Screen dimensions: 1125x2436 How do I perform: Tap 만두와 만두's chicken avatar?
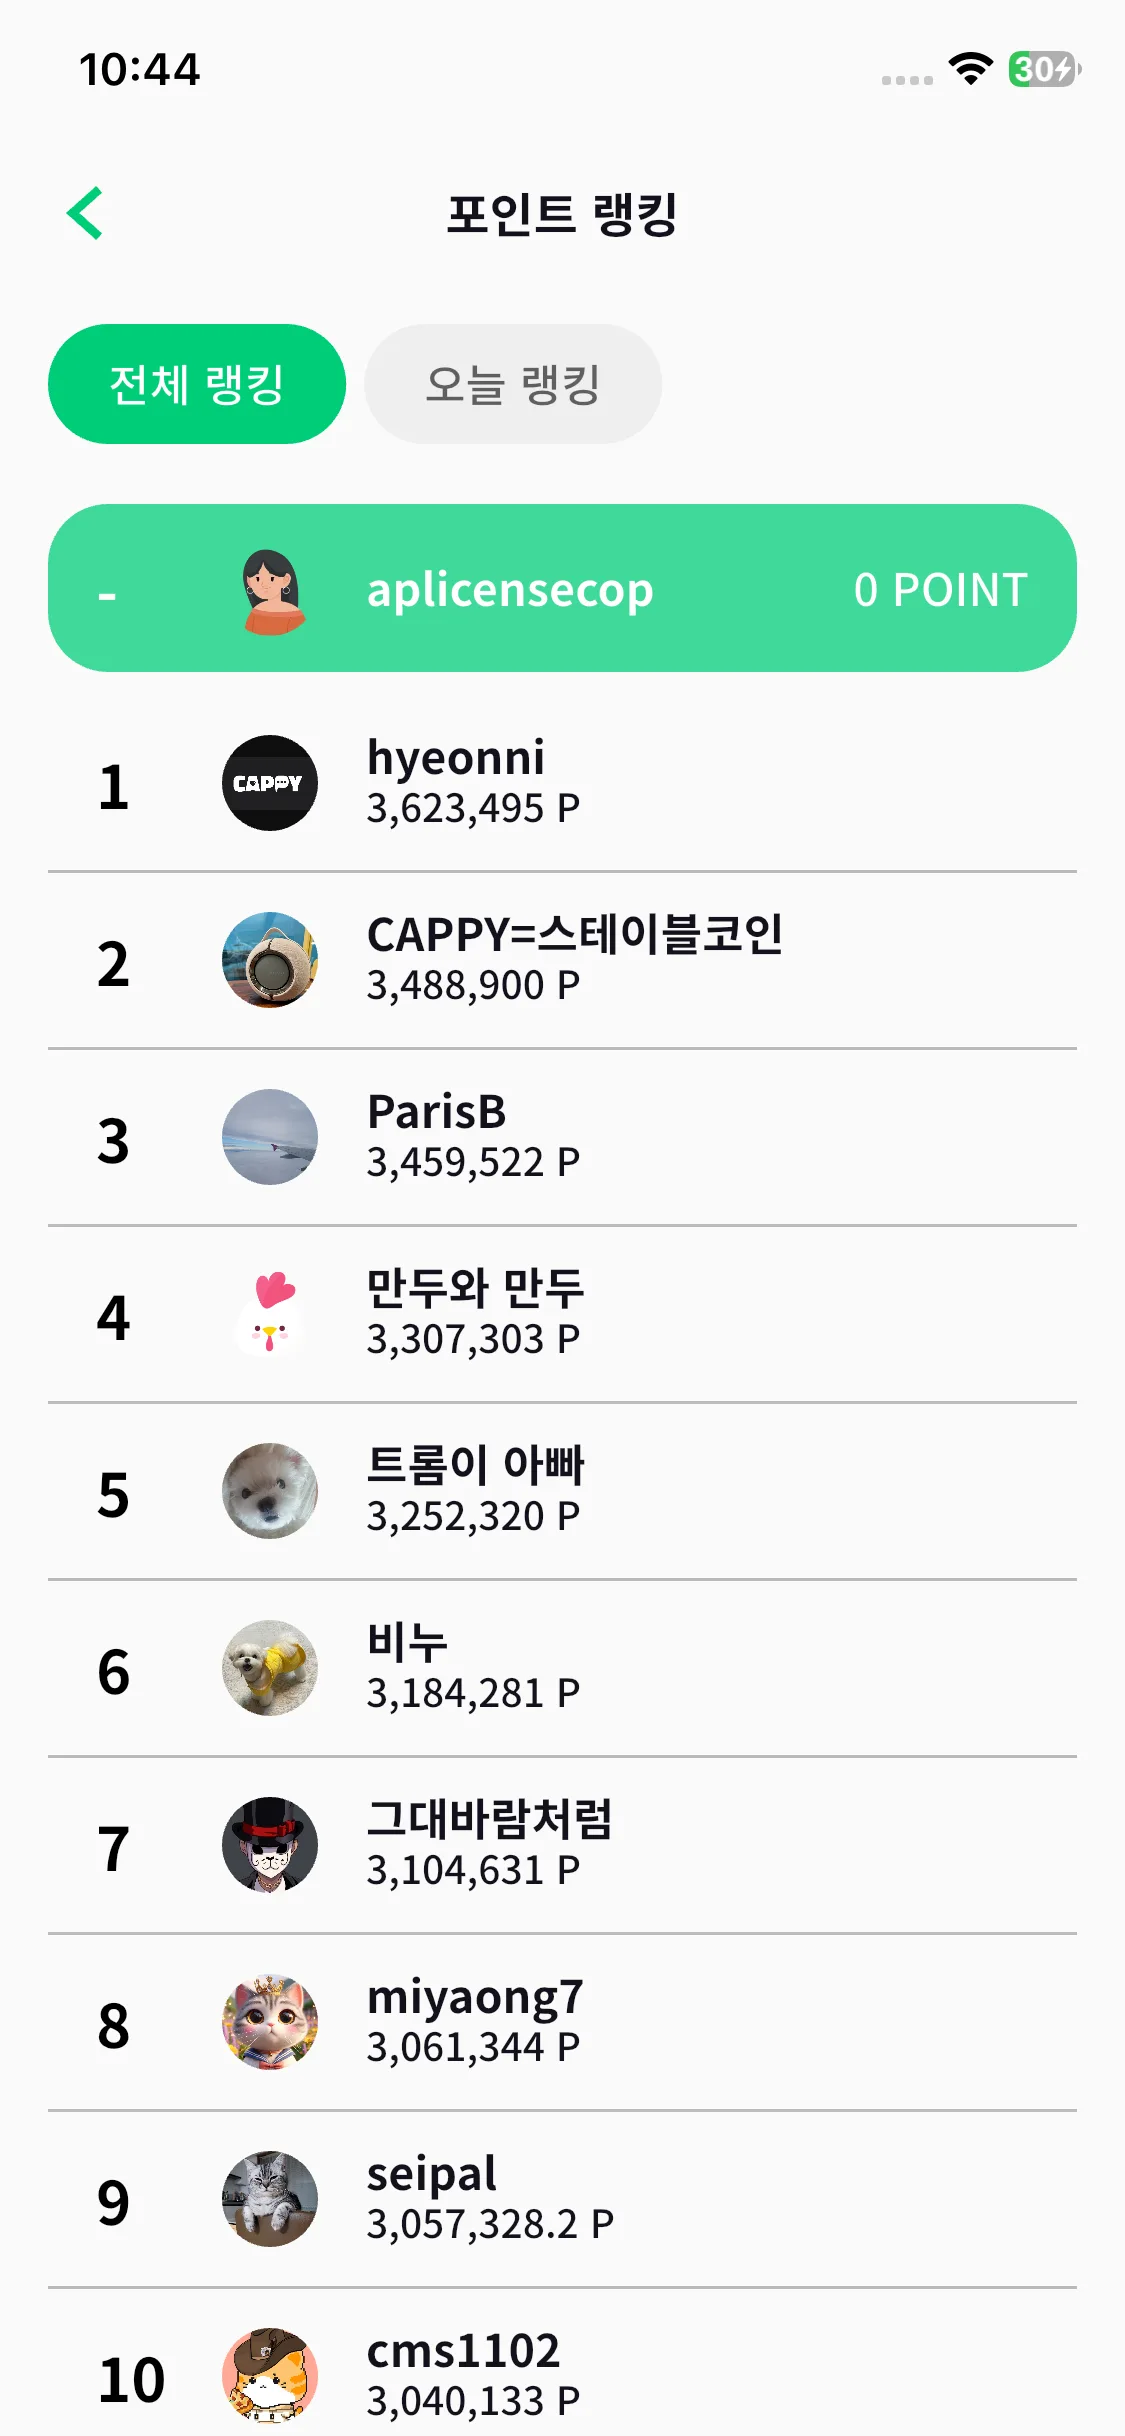coord(269,1314)
